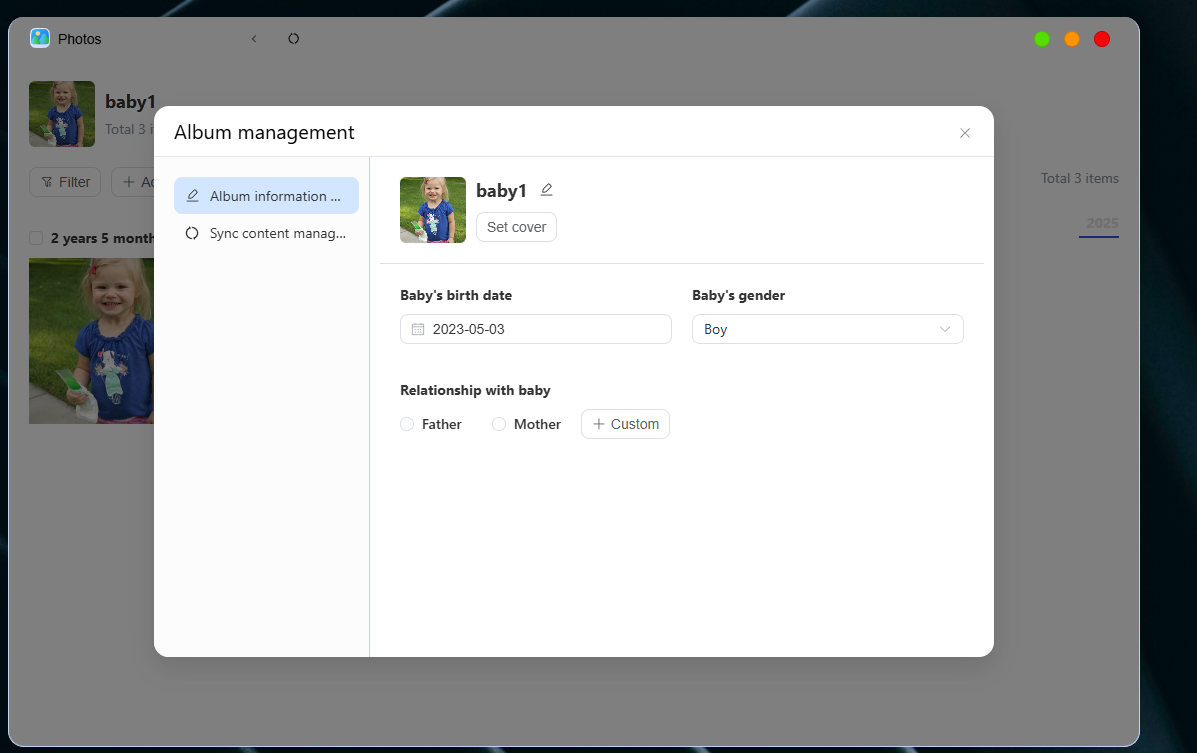Click the Album management title text

pyautogui.click(x=264, y=132)
